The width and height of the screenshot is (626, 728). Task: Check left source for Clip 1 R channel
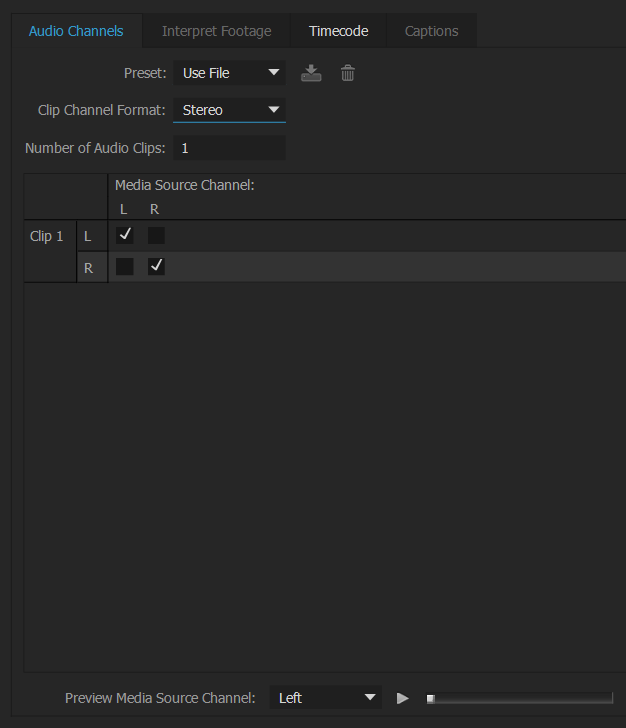[x=125, y=267]
